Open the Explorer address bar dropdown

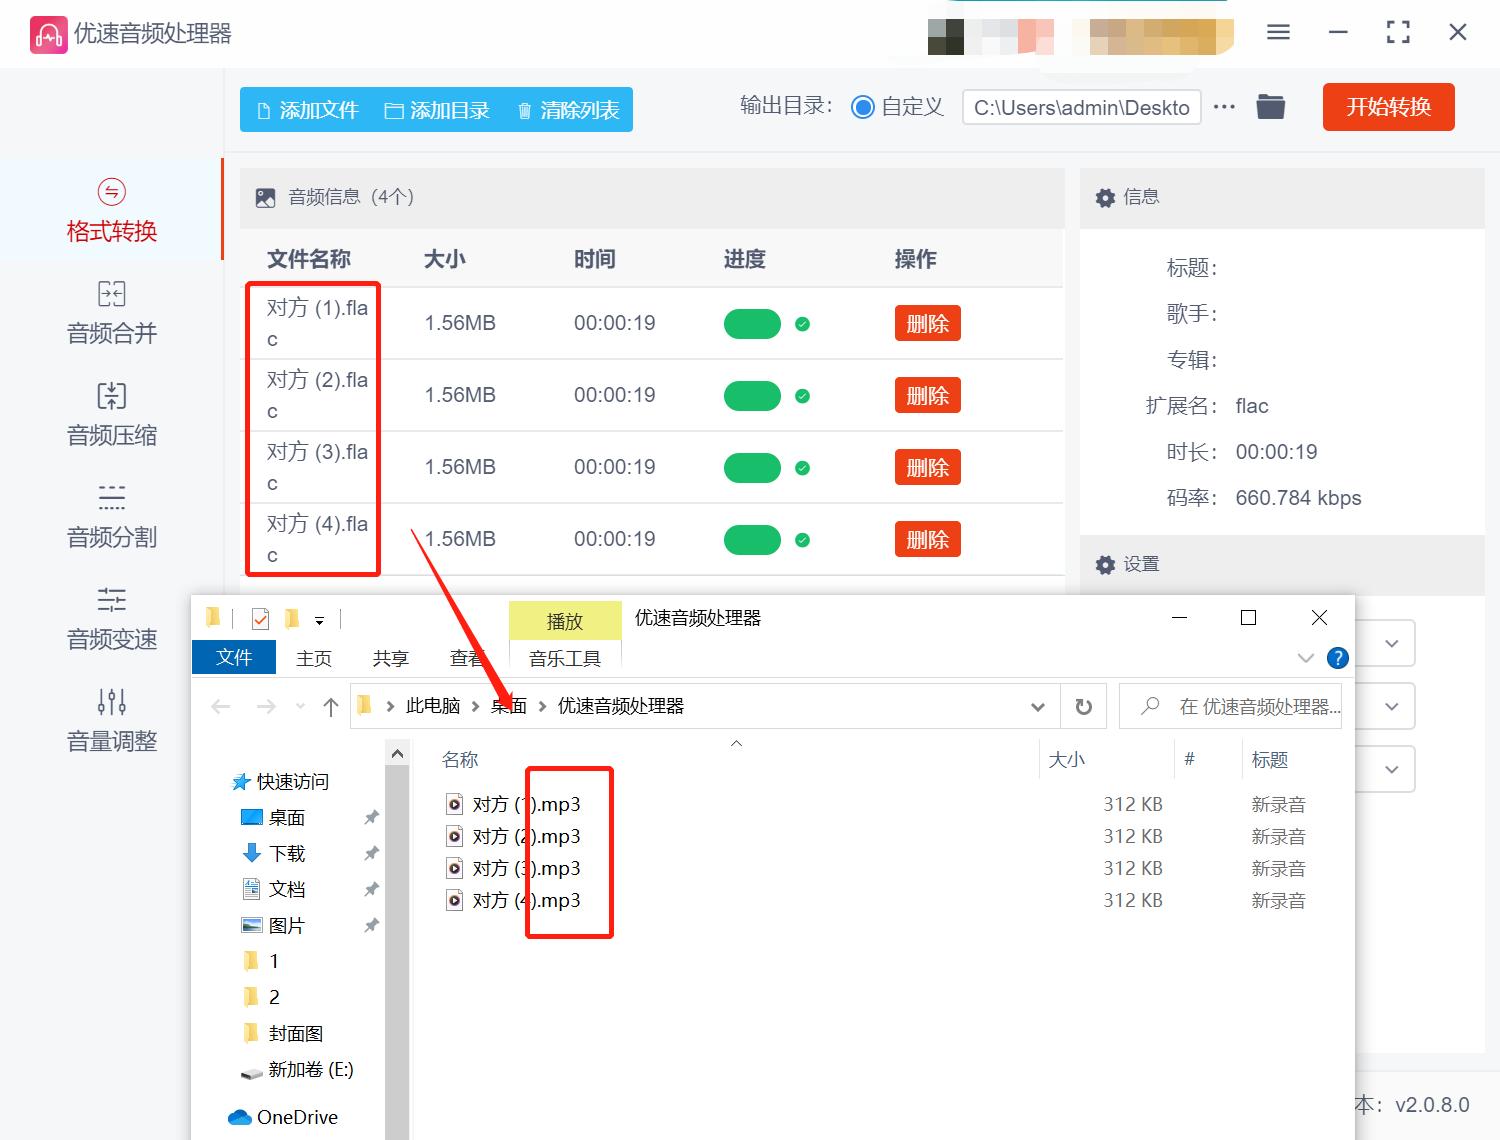pyautogui.click(x=1037, y=706)
